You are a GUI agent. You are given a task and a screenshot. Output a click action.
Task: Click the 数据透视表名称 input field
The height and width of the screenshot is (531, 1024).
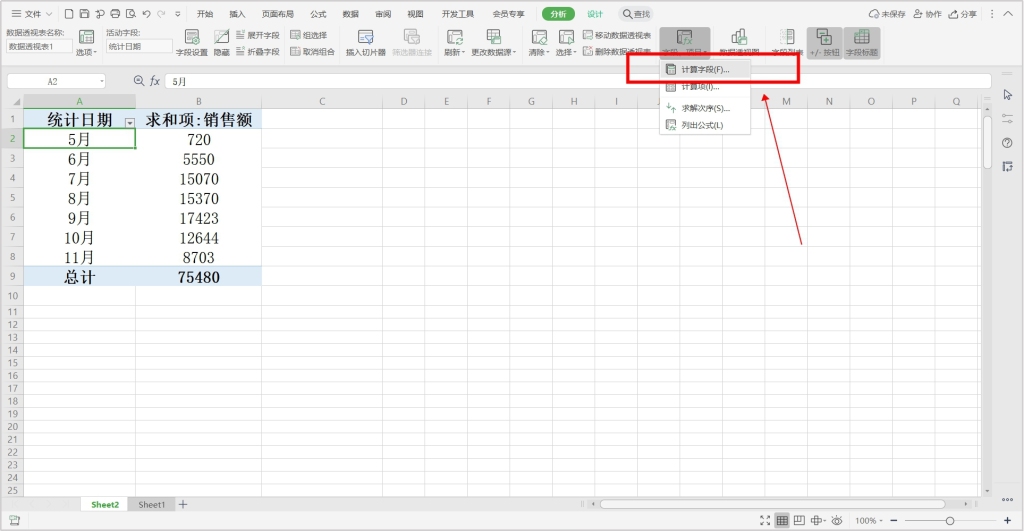39,46
